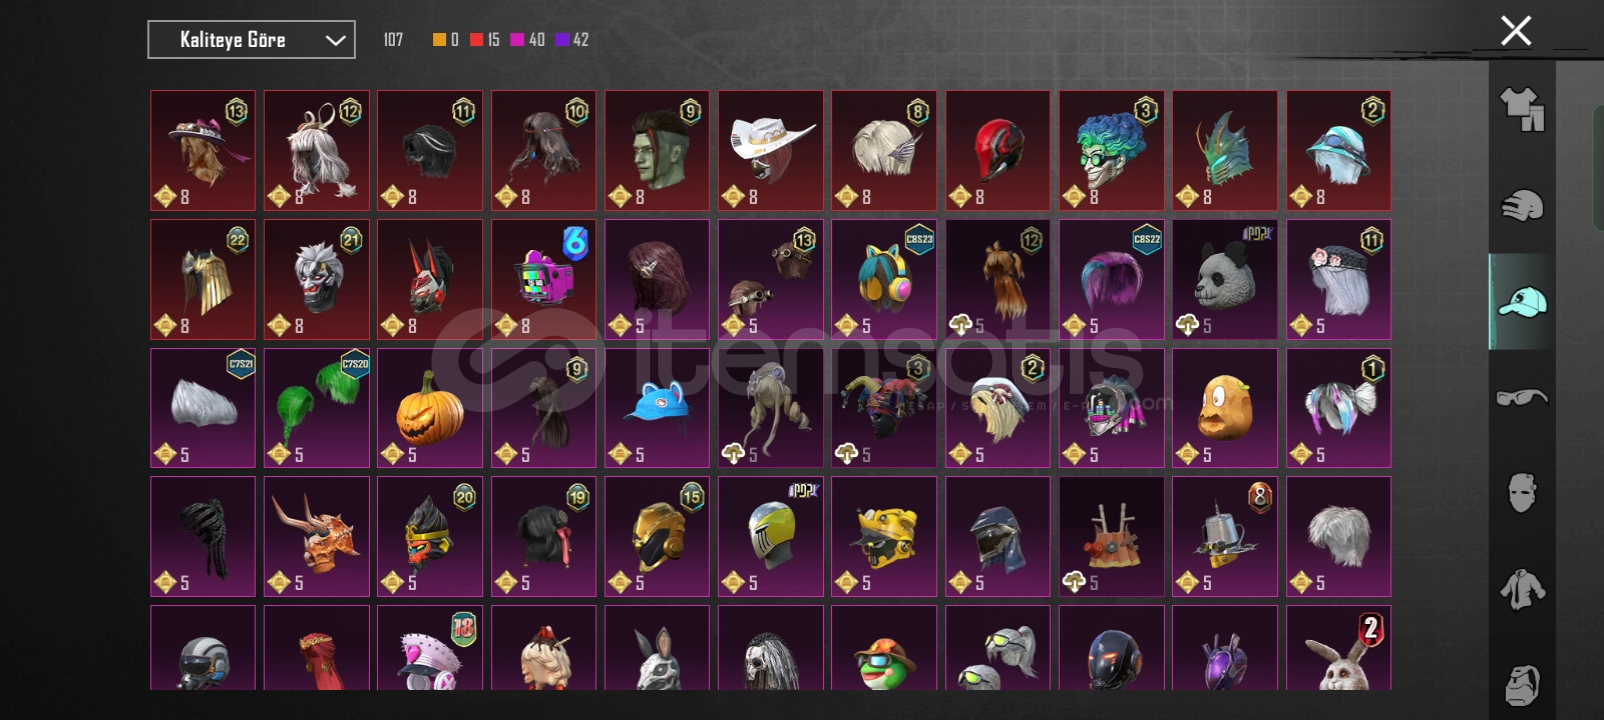Screen dimensions: 1604x720
Task: Select the jack-o-lantern pumpkin head item
Action: (x=430, y=408)
